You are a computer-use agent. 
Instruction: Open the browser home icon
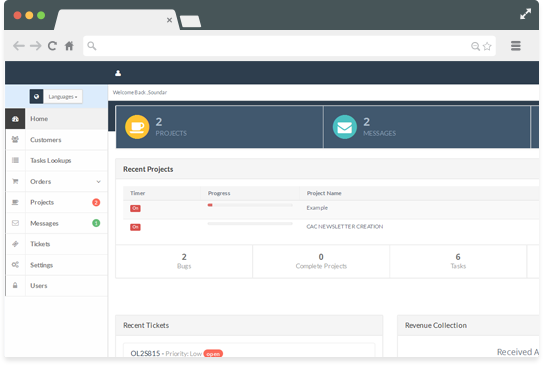point(69,46)
